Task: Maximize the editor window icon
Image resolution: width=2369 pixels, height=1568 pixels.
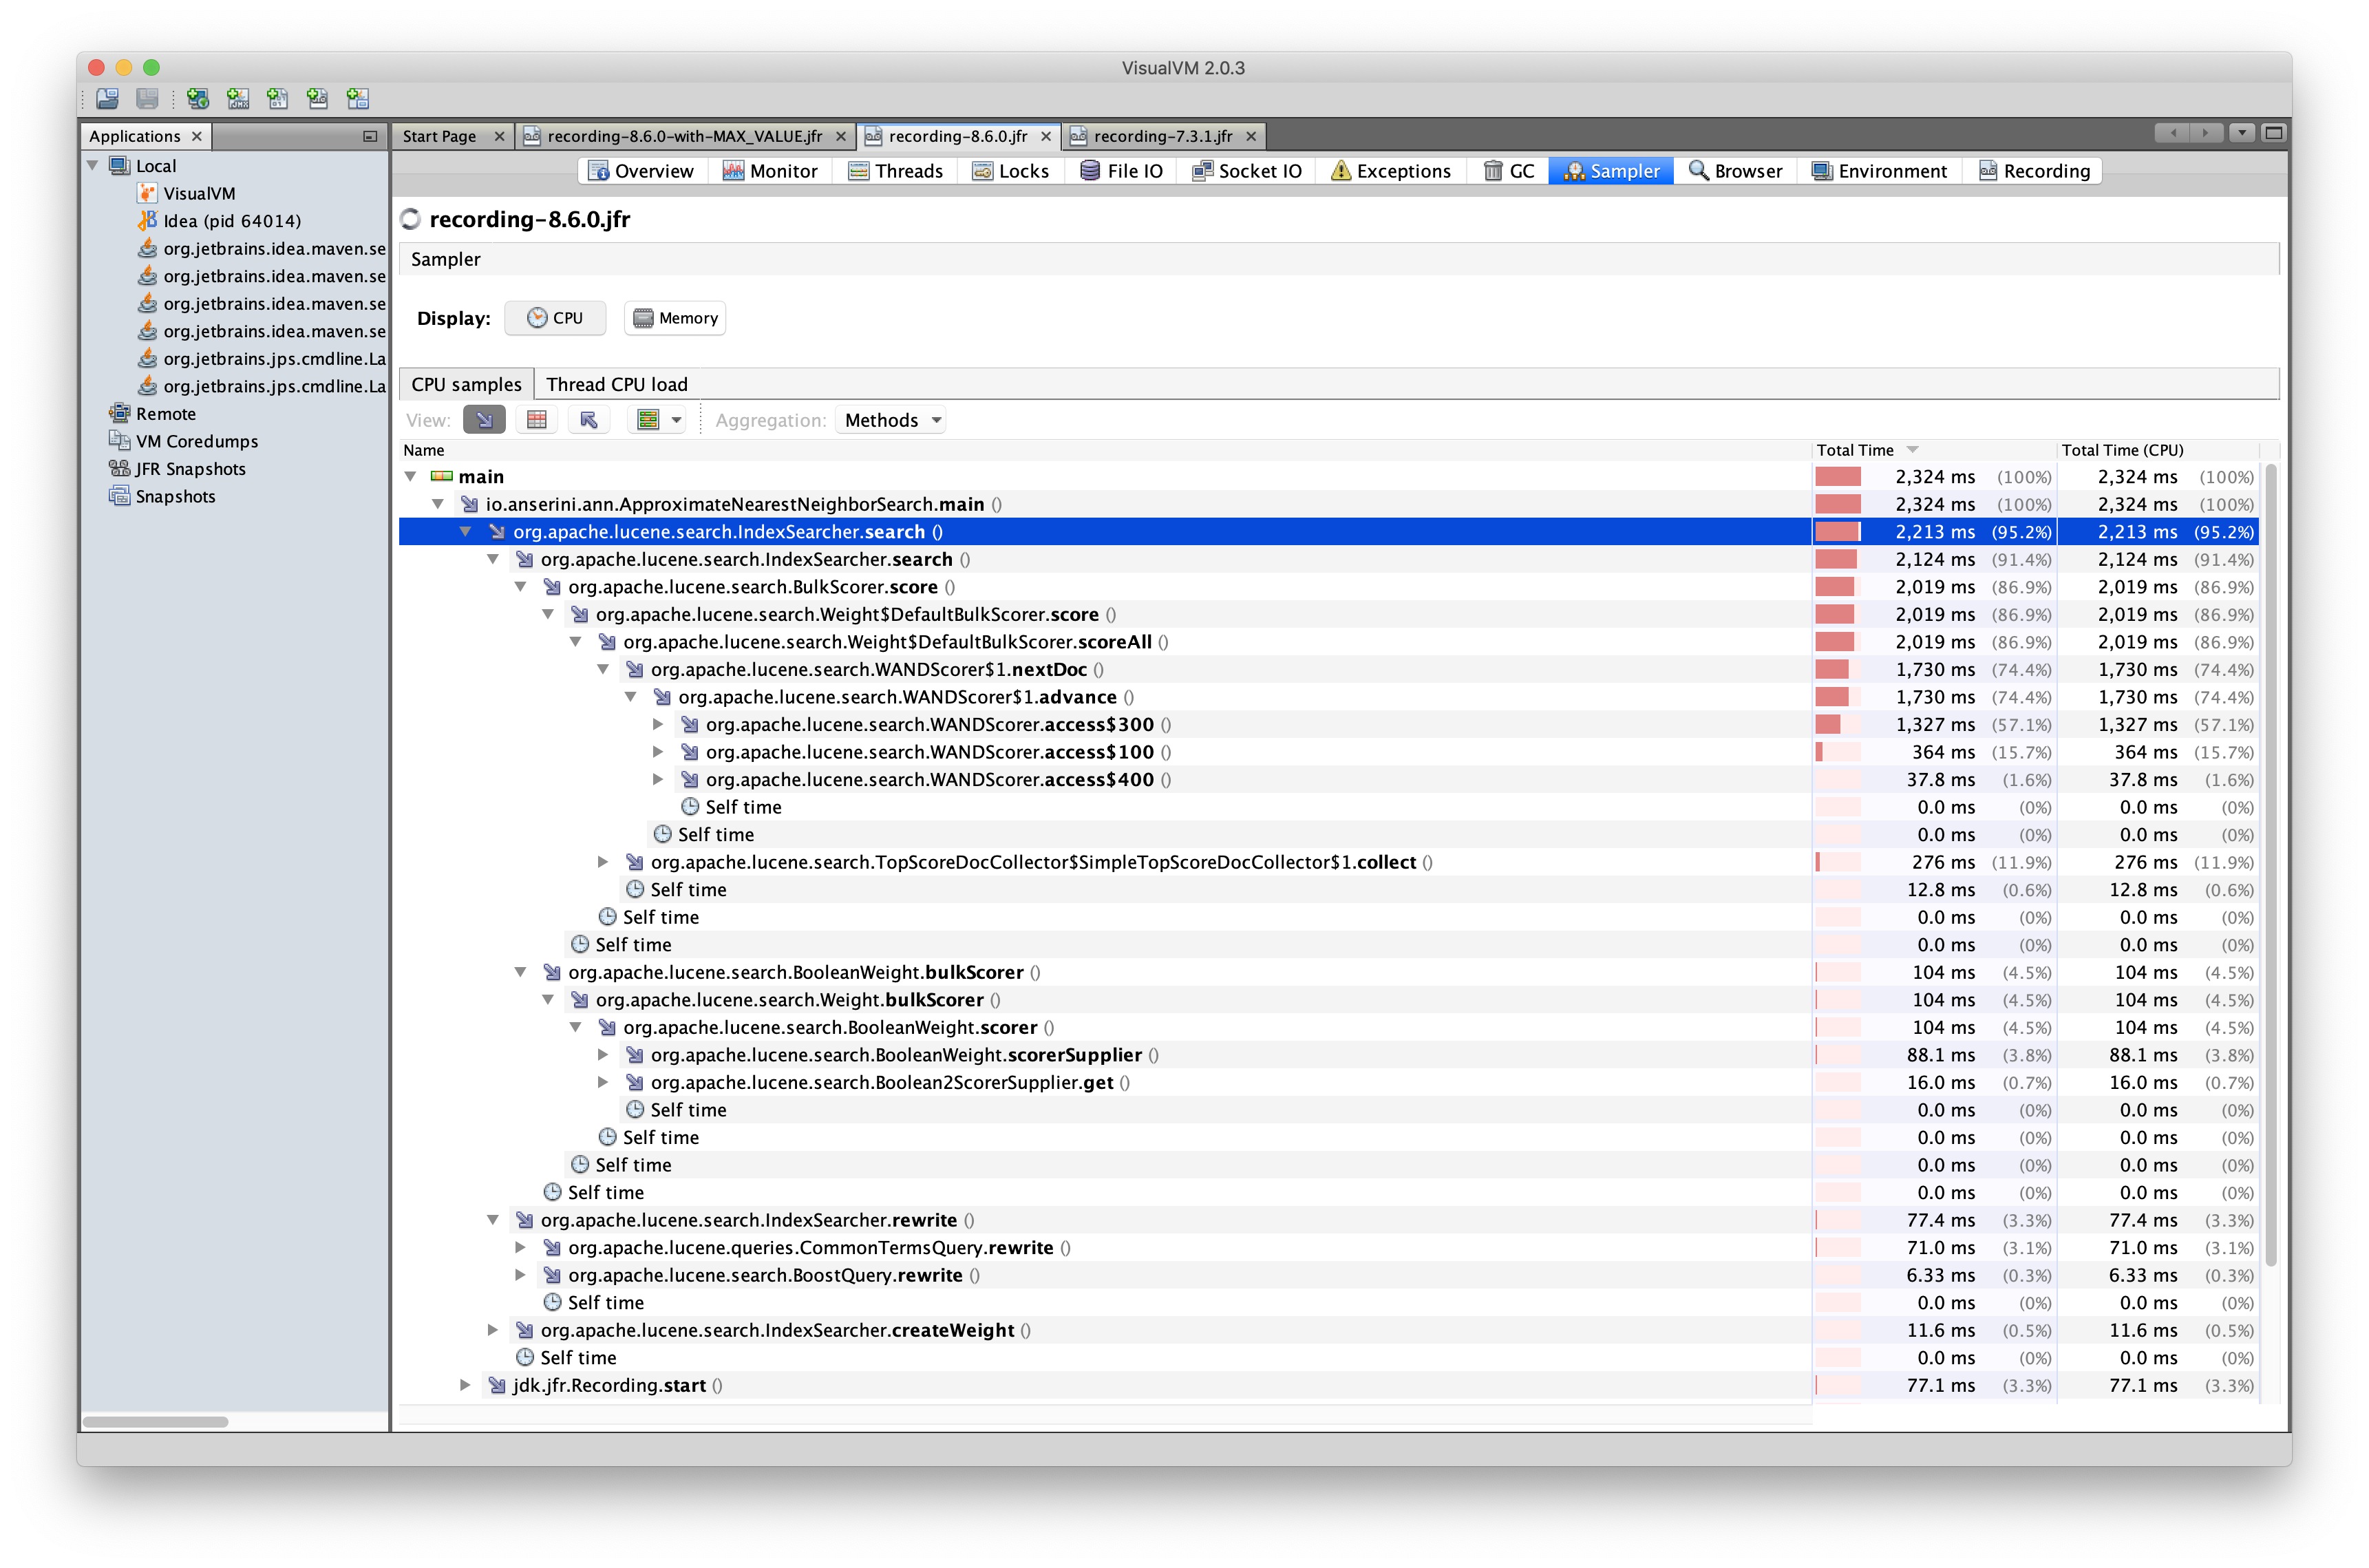Action: click(2273, 133)
